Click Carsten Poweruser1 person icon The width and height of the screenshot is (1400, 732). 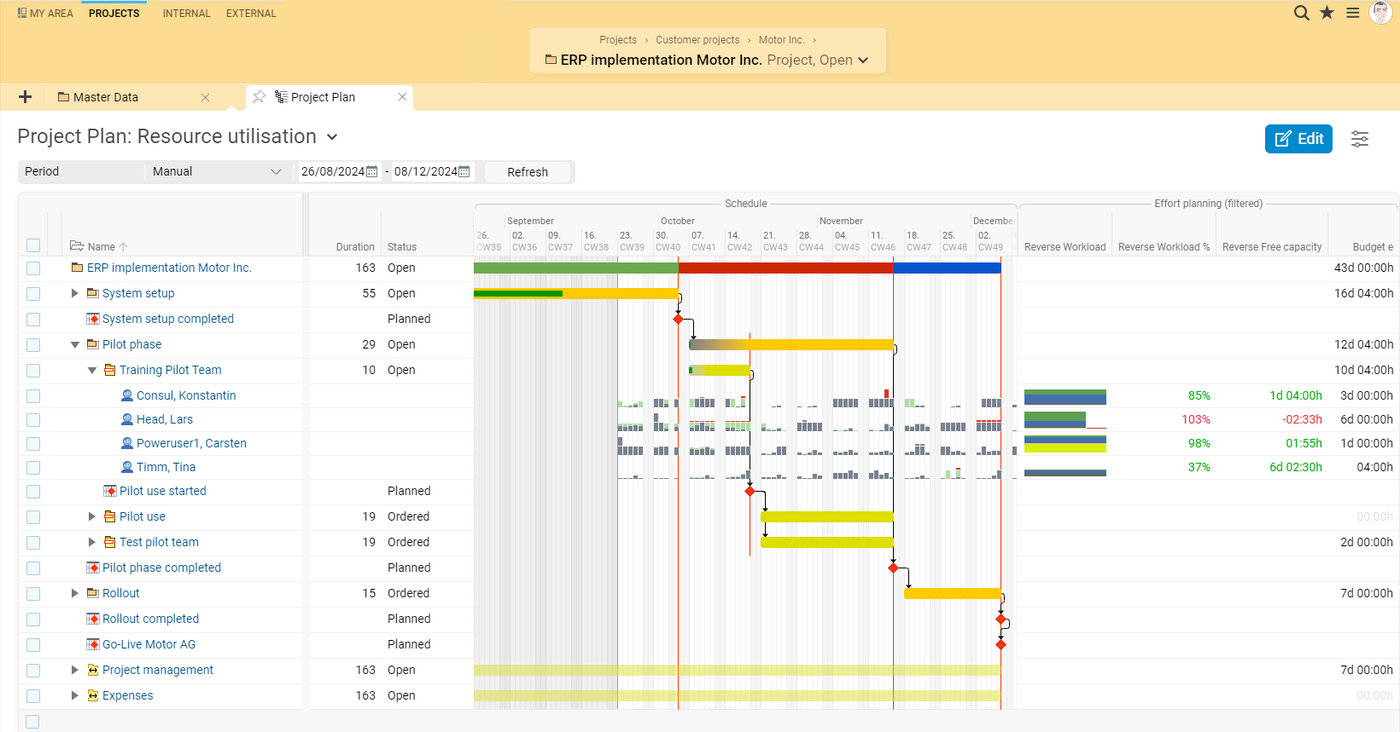(x=127, y=444)
